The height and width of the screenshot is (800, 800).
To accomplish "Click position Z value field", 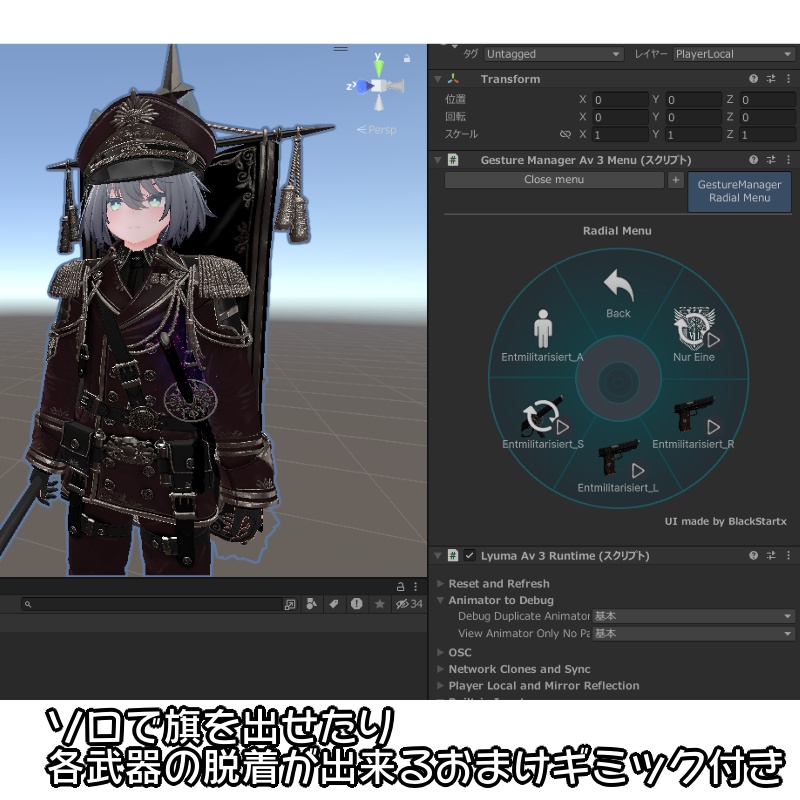I will click(767, 99).
